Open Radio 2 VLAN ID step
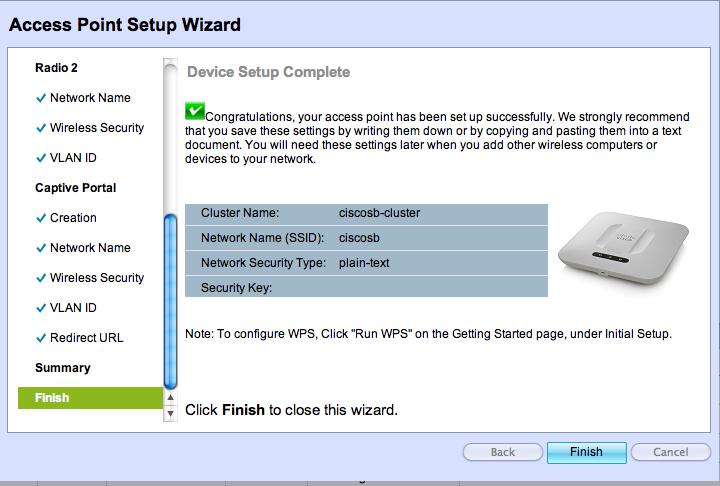 coord(73,158)
